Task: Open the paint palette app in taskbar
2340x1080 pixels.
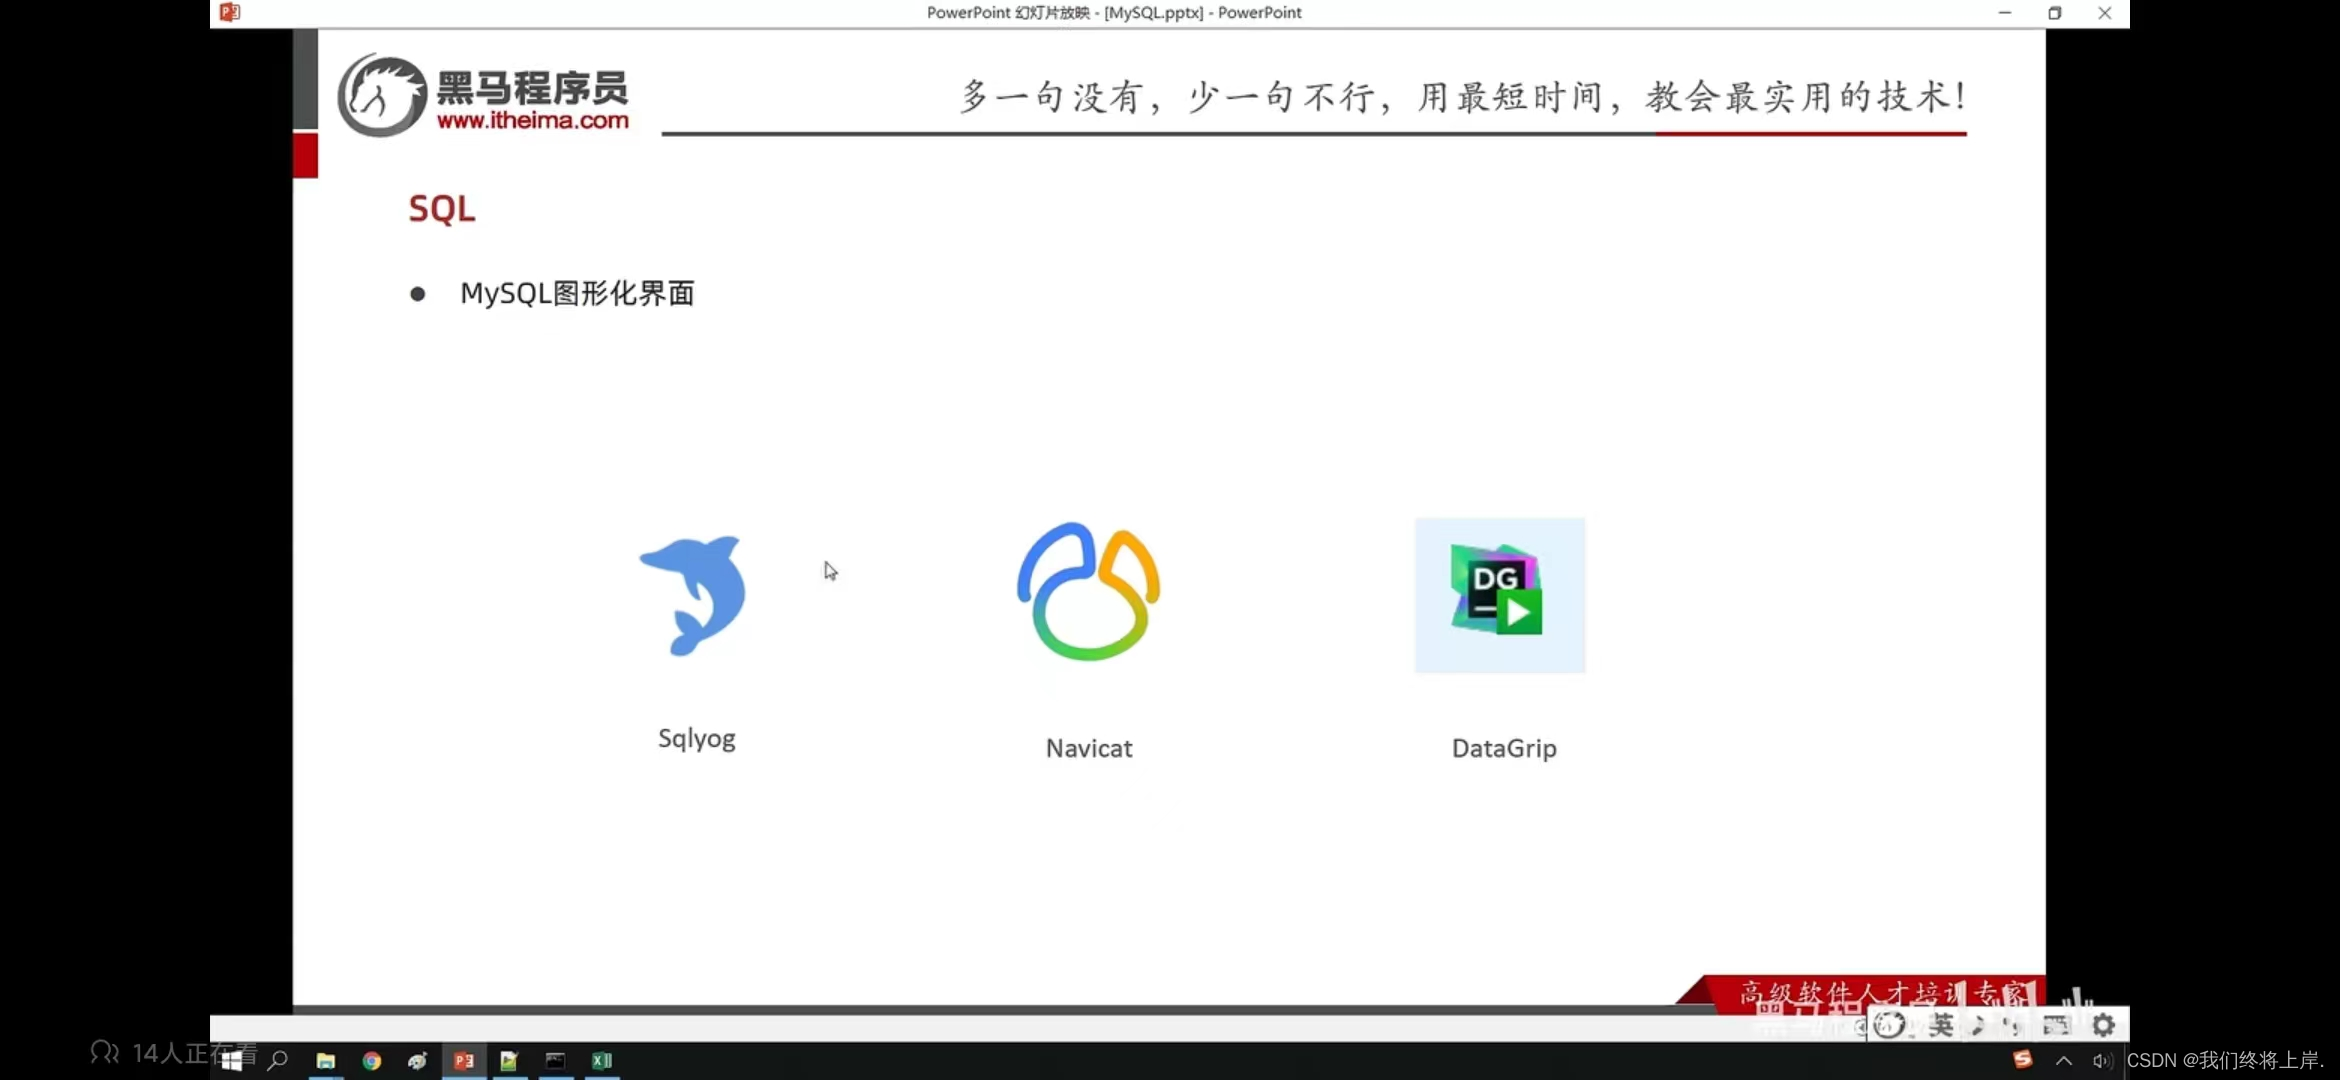Action: click(x=418, y=1061)
